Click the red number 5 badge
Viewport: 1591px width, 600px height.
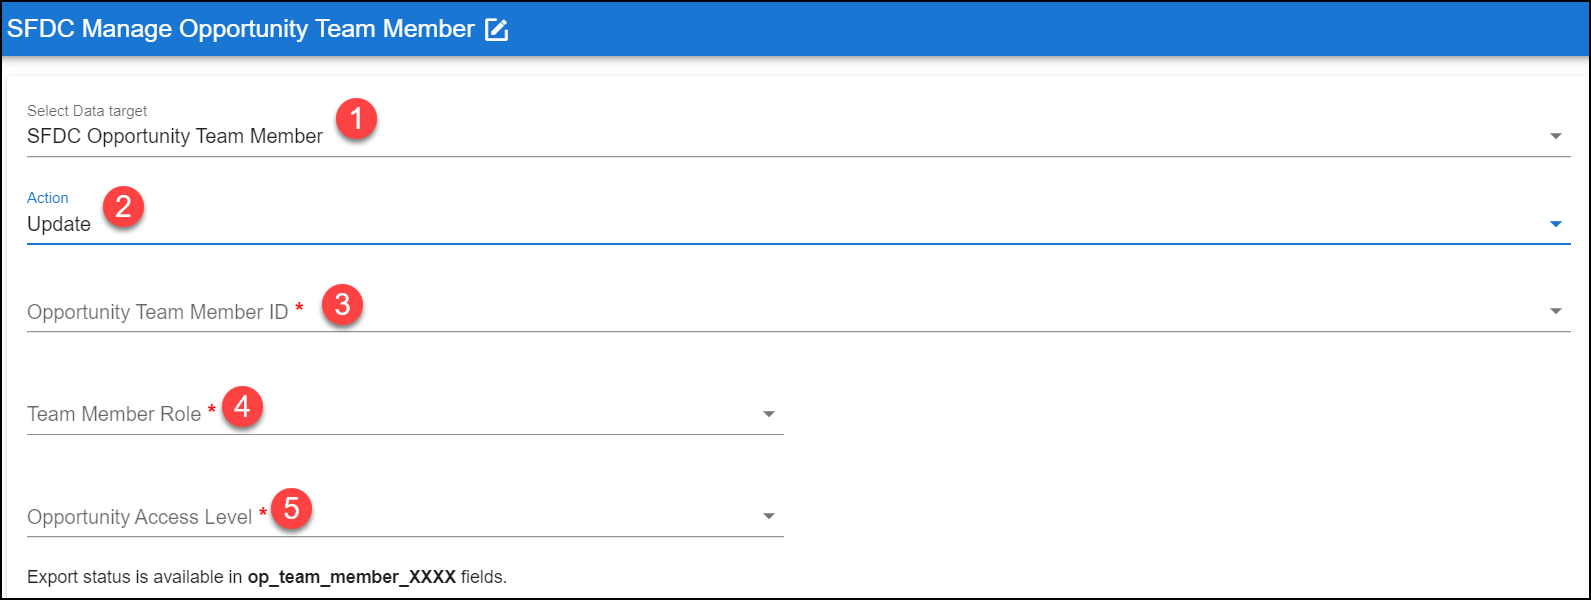(291, 509)
